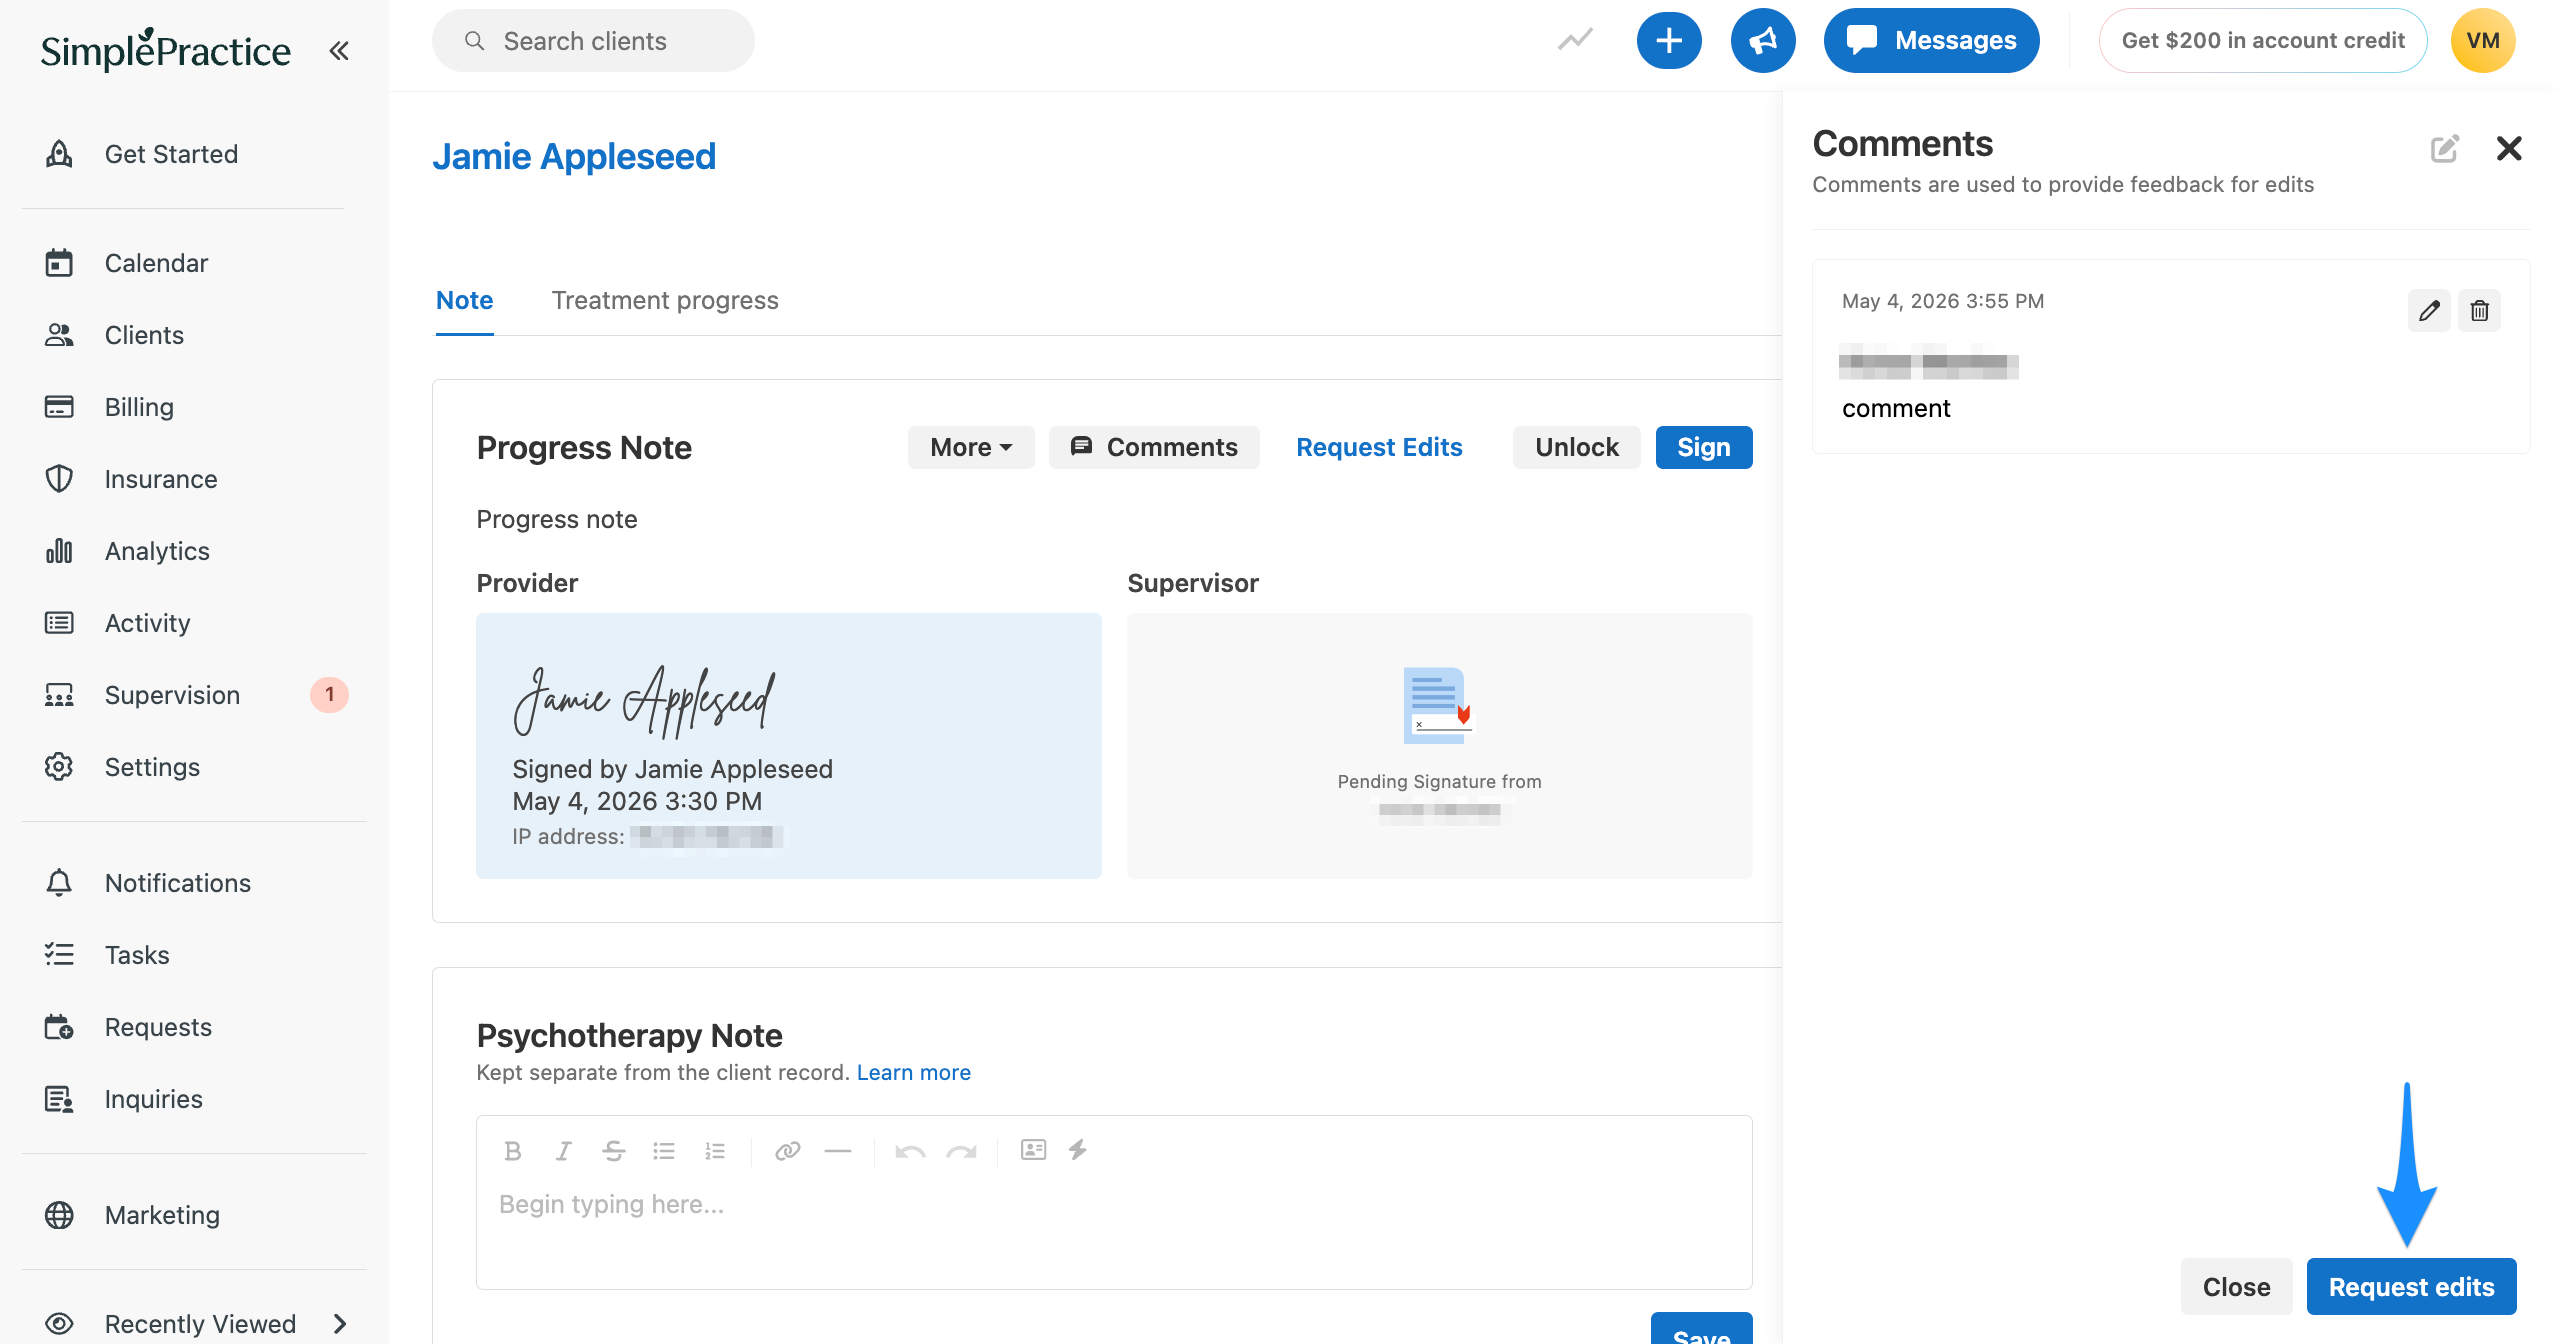
Task: Click the redo icon in the editor
Action: [x=961, y=1151]
